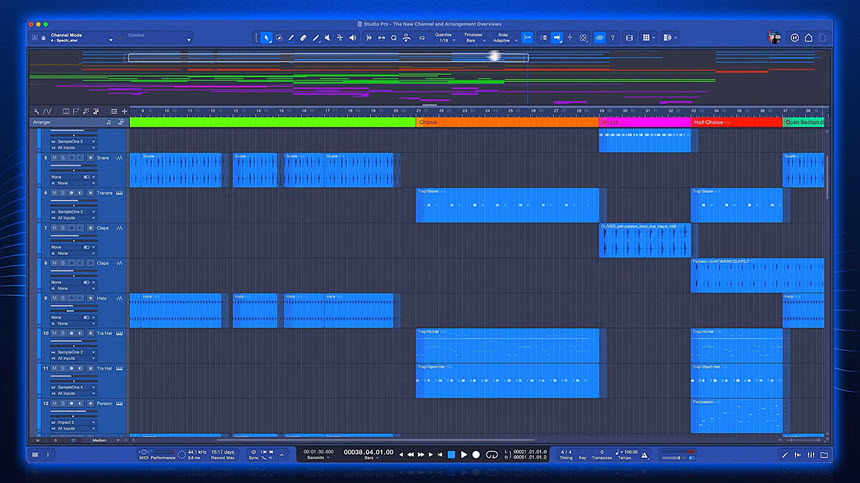Select the Trap Hi-Hat clip in Chorus
This screenshot has height=483, width=860.
coord(507,345)
